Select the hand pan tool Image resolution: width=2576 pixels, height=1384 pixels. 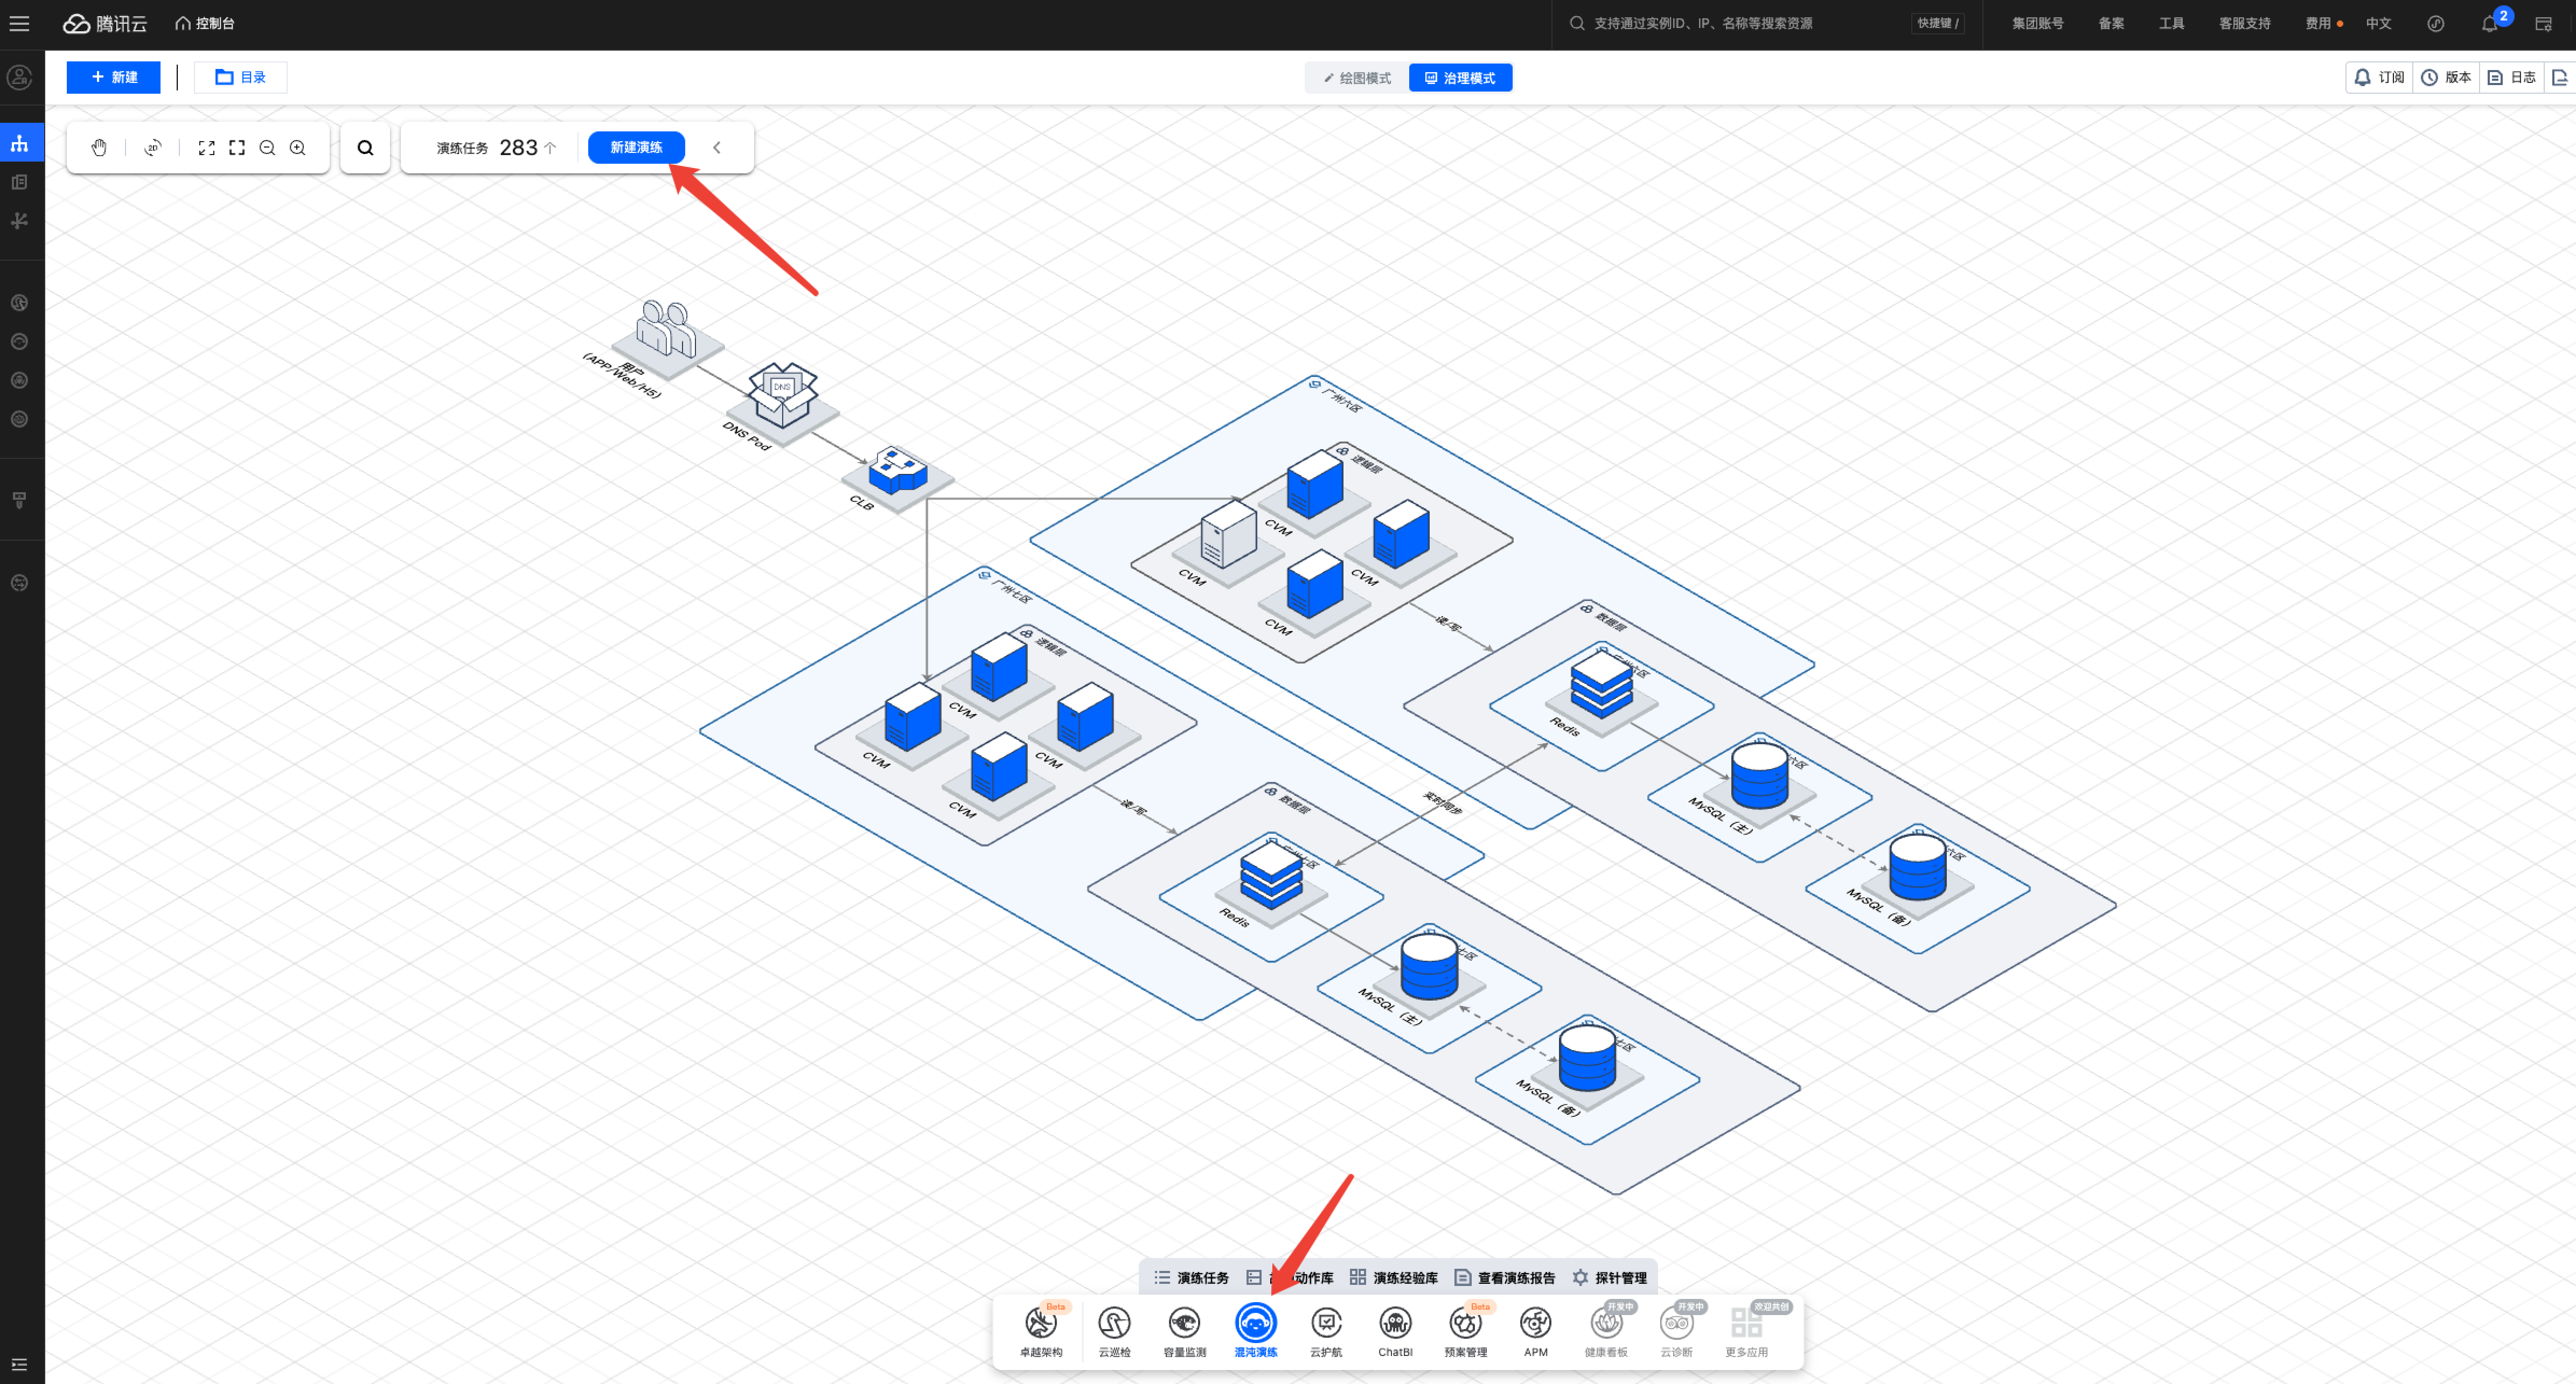98,148
